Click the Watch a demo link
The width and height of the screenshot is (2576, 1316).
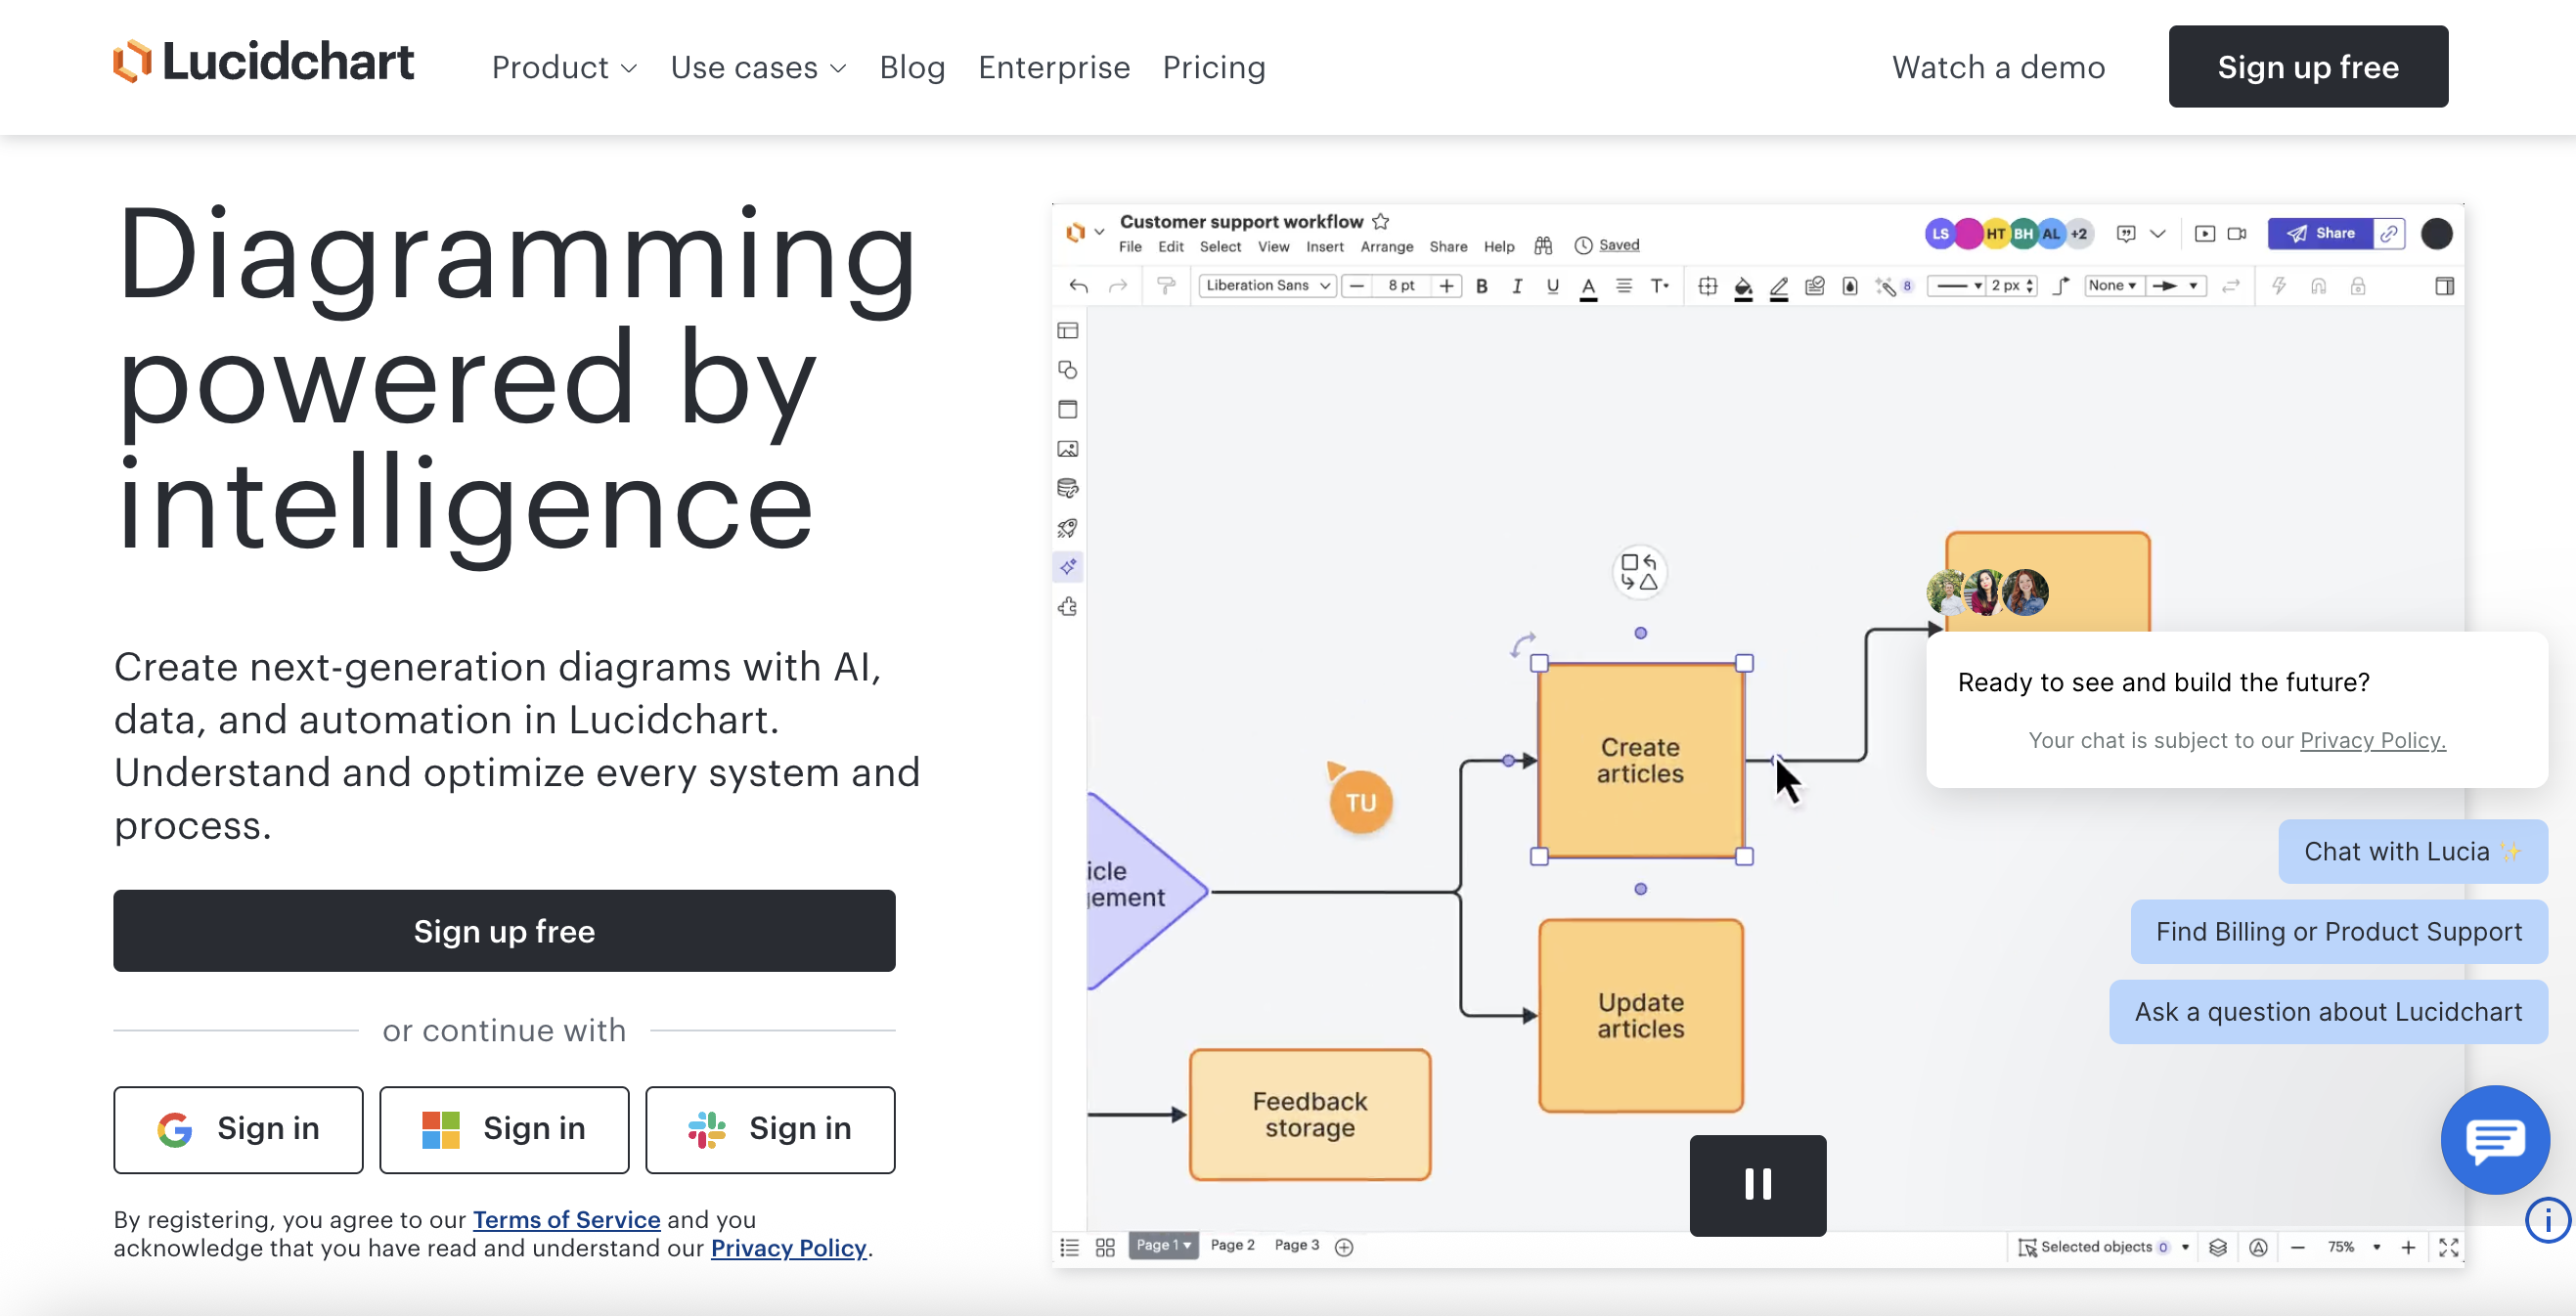point(1998,67)
